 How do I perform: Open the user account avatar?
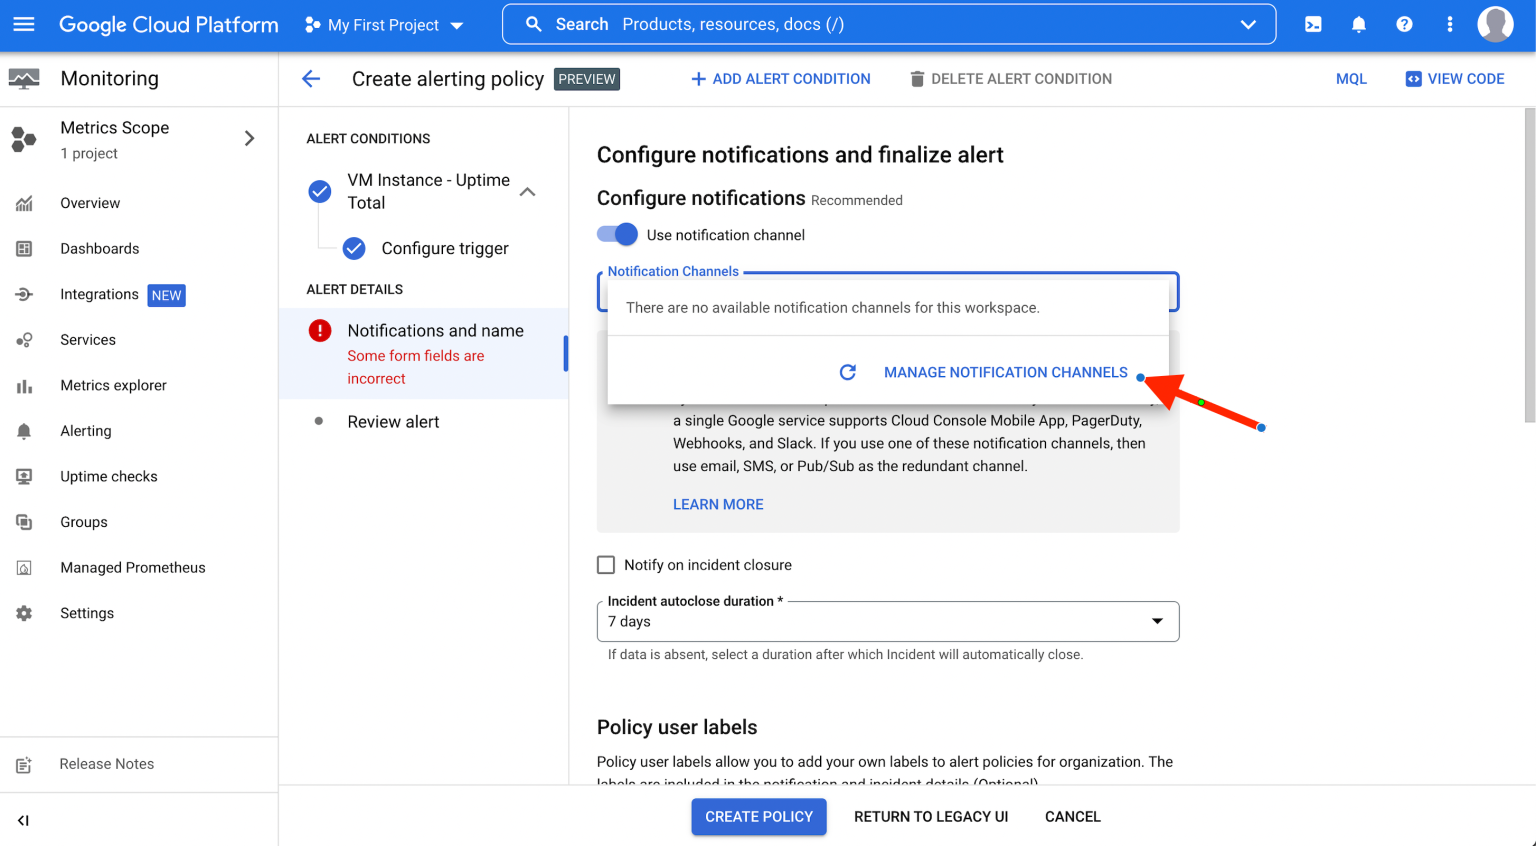coord(1495,24)
